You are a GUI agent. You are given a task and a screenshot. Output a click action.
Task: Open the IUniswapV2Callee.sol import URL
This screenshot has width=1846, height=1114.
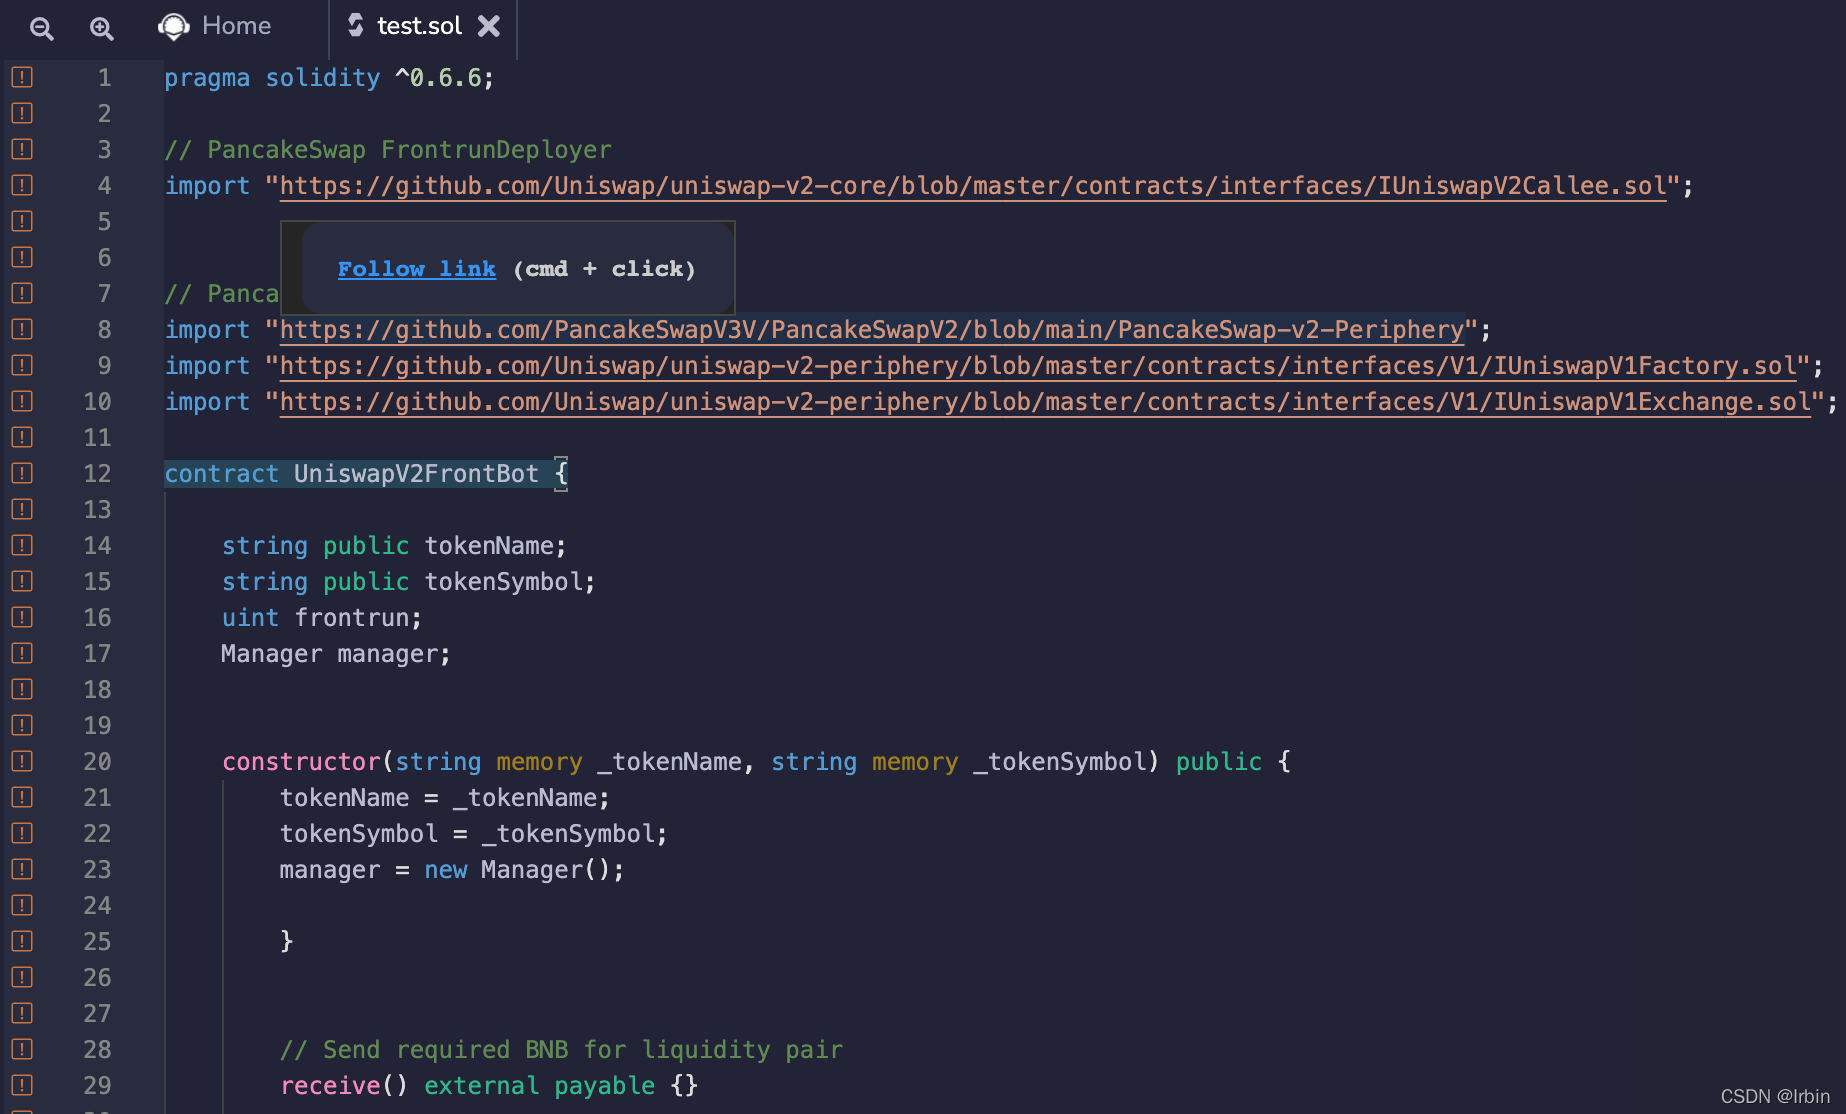pyautogui.click(x=972, y=186)
